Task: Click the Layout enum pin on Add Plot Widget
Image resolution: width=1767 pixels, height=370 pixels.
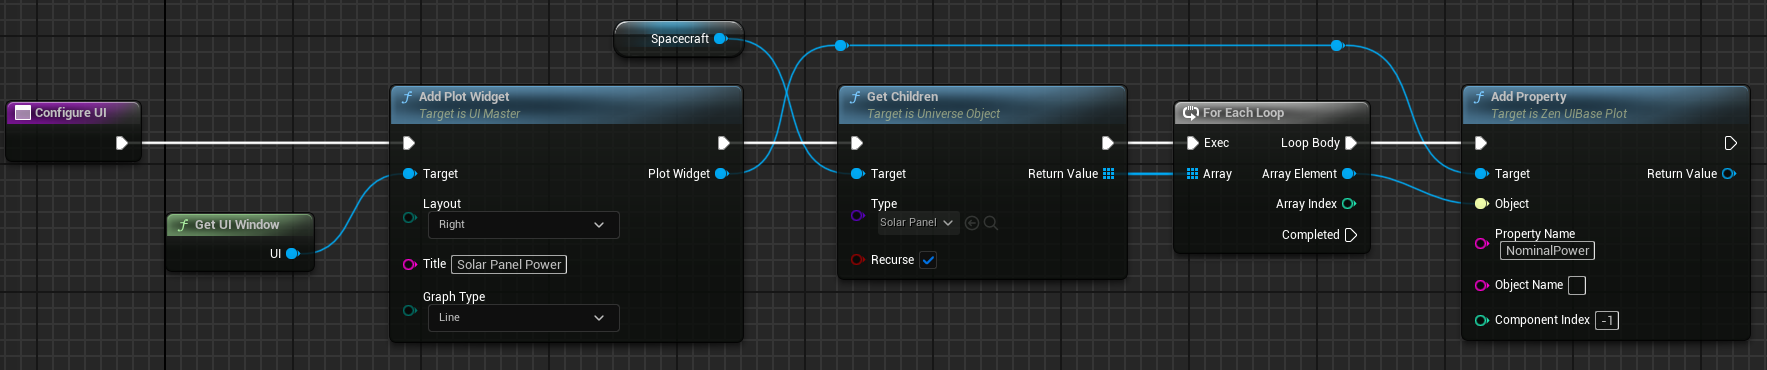Action: 409,218
